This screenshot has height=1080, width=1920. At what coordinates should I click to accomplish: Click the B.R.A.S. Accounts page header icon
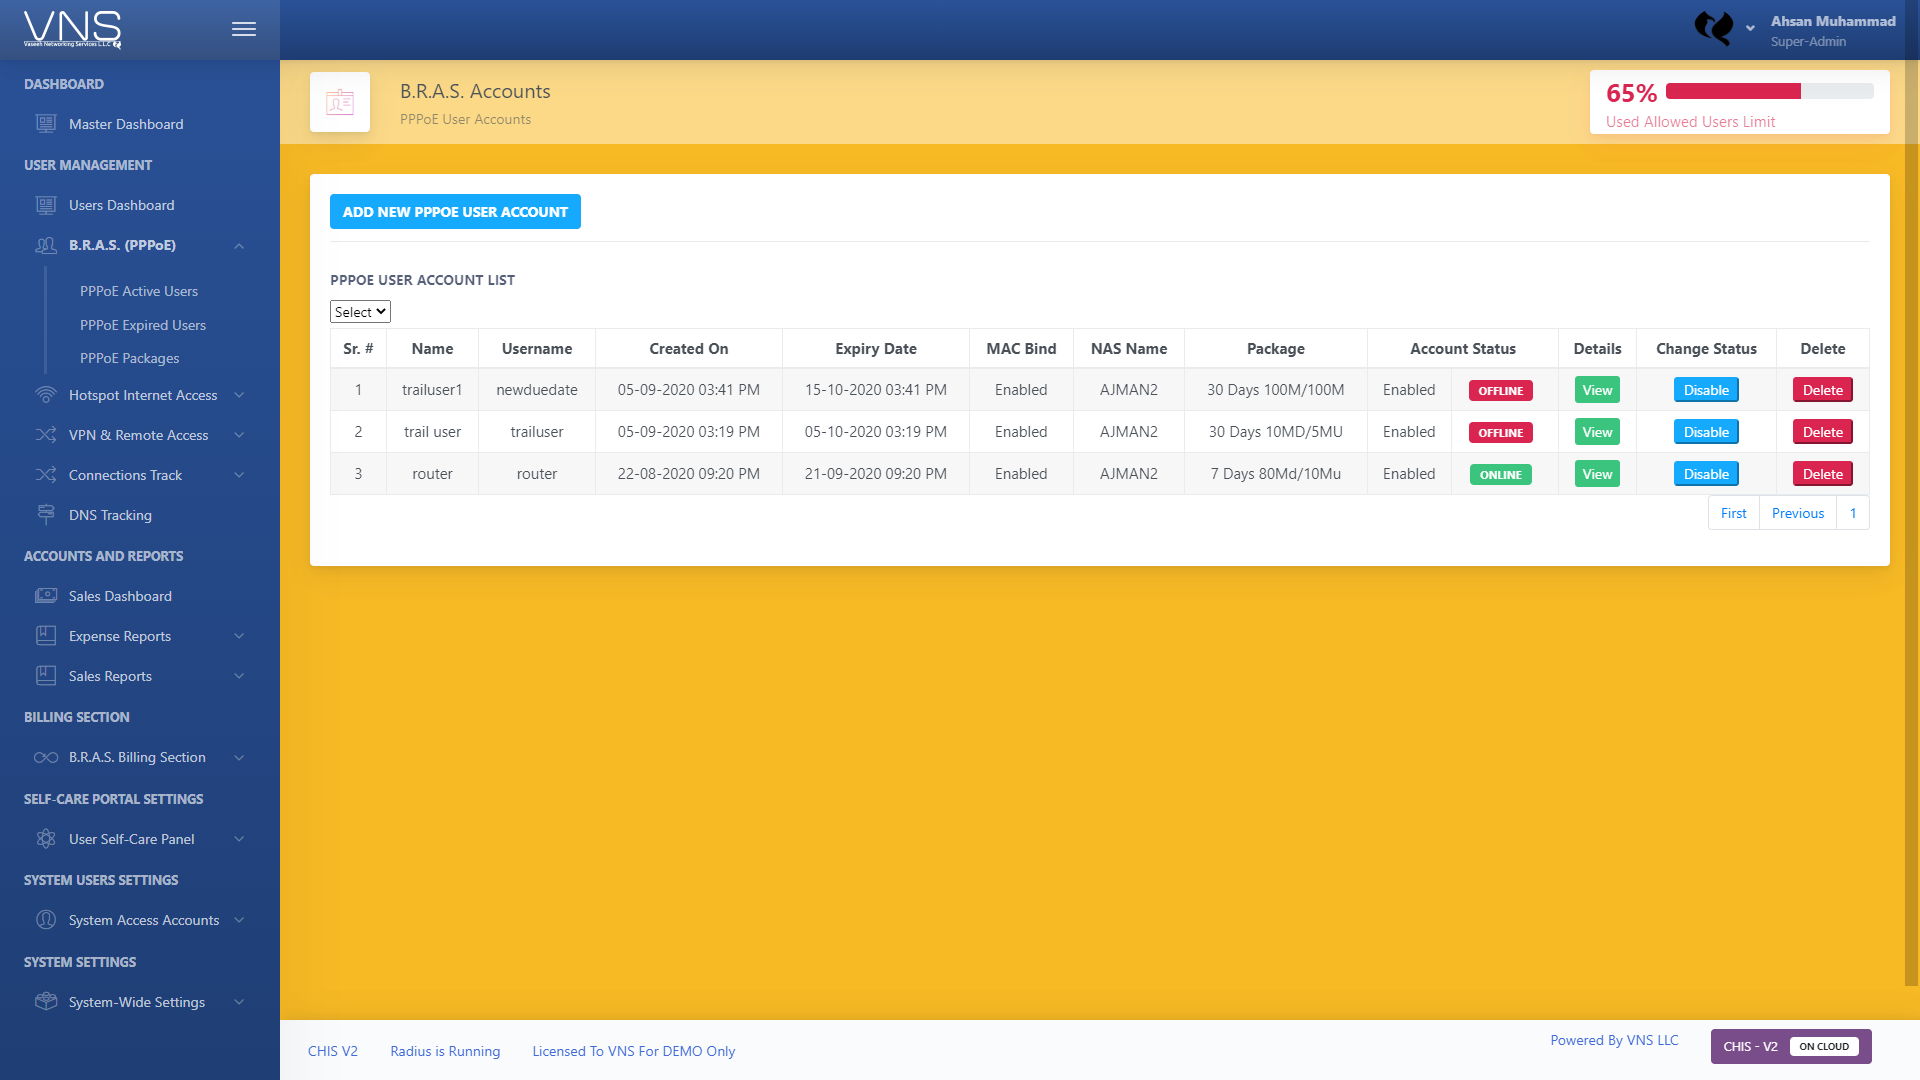click(340, 102)
